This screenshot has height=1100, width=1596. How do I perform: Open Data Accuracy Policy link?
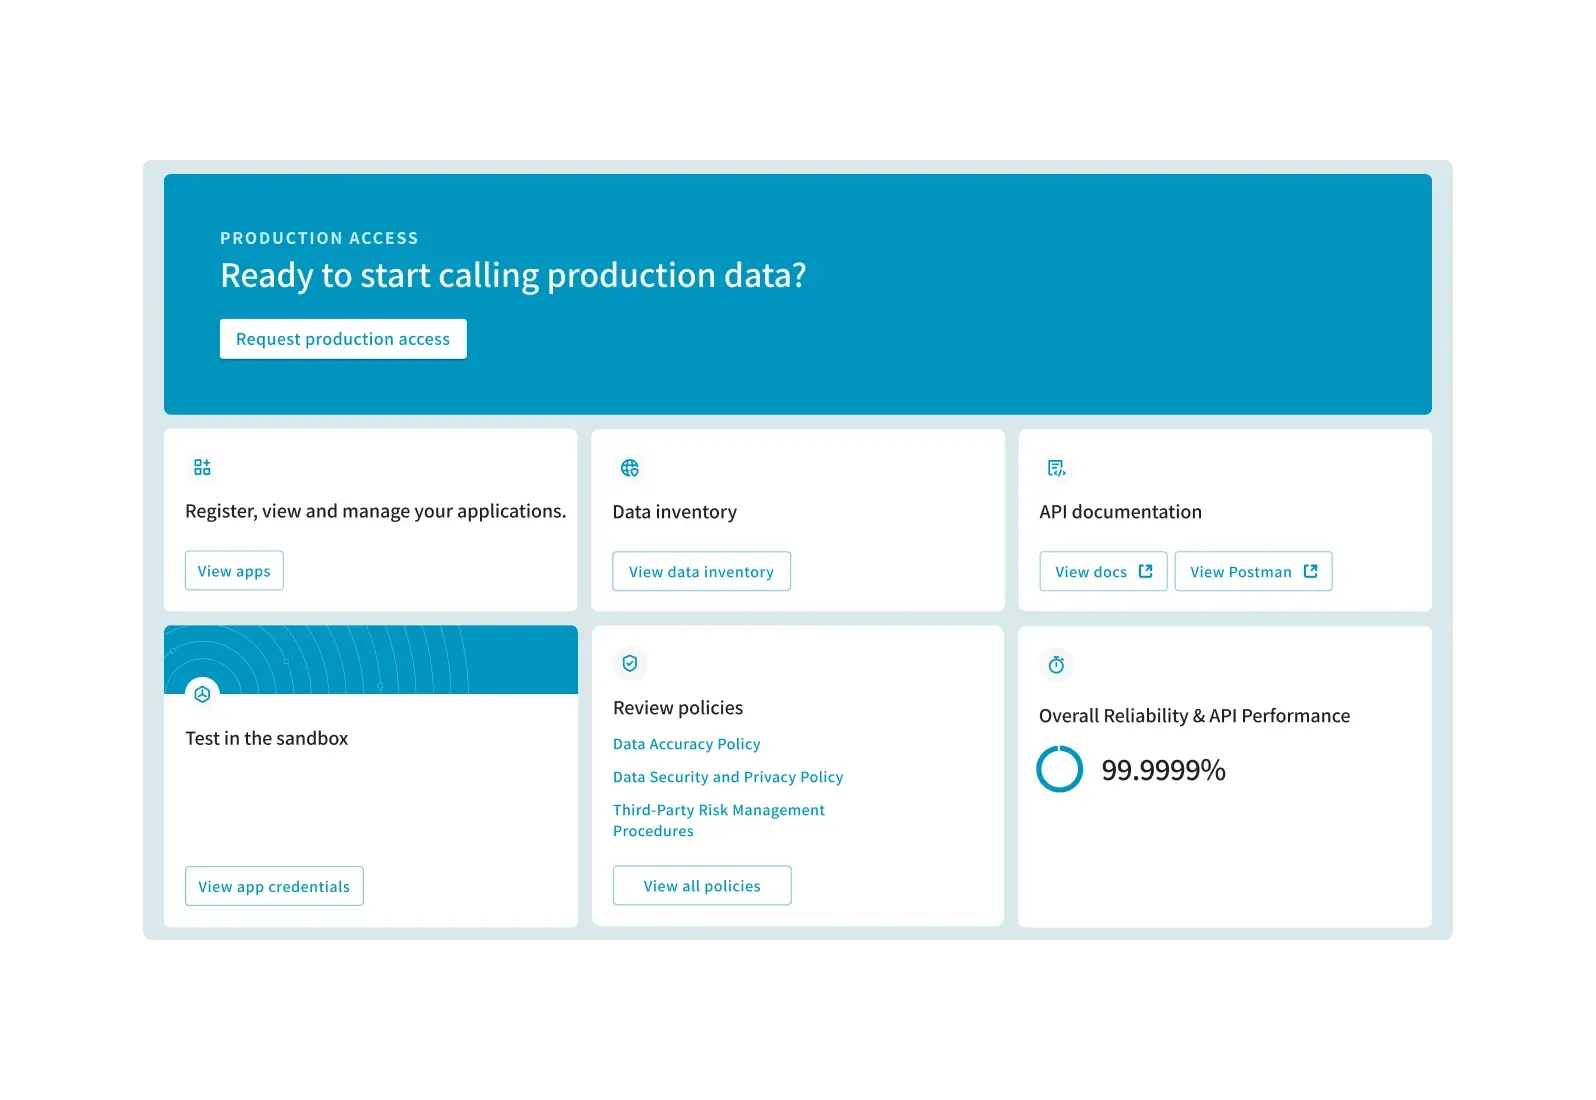(687, 744)
